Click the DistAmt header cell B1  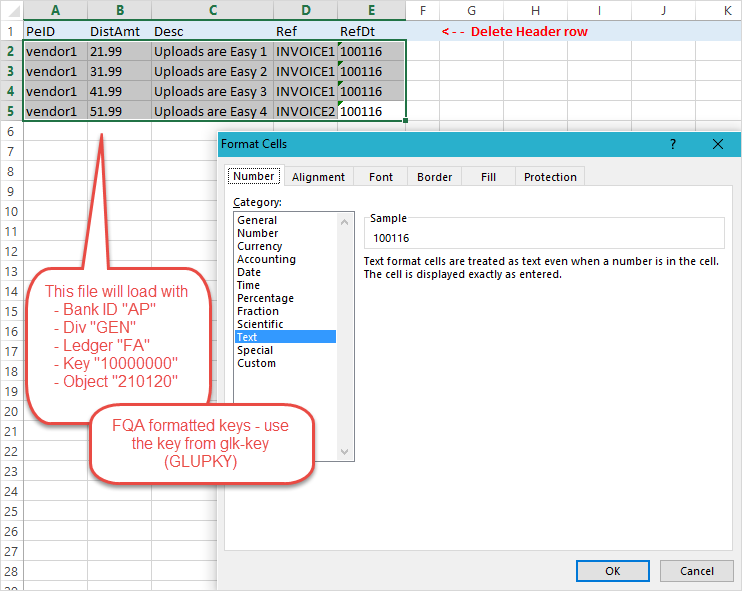coord(118,31)
